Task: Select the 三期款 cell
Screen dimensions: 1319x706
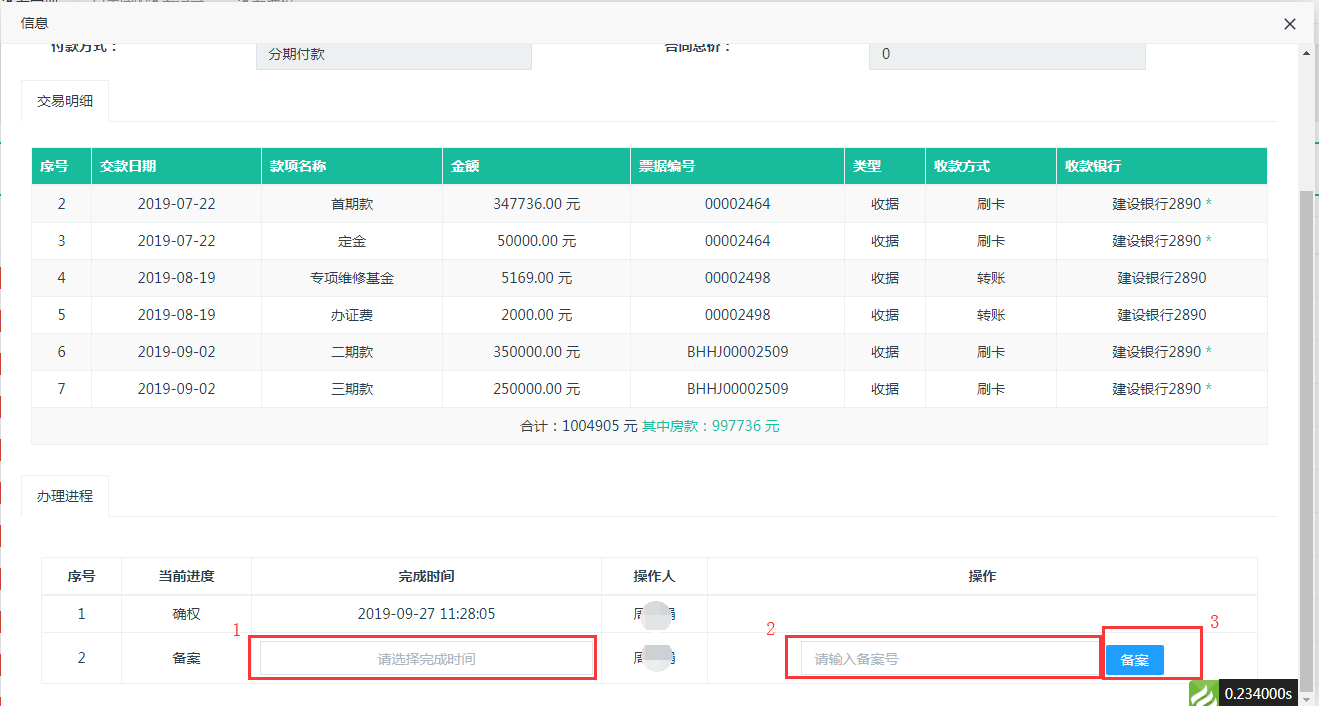Action: pos(352,389)
